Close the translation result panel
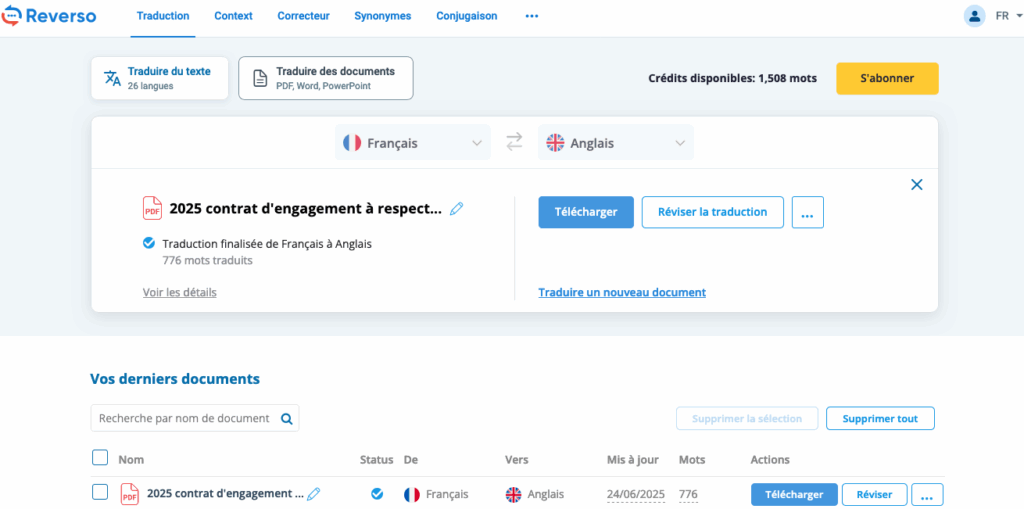1024x509 pixels. tap(916, 184)
